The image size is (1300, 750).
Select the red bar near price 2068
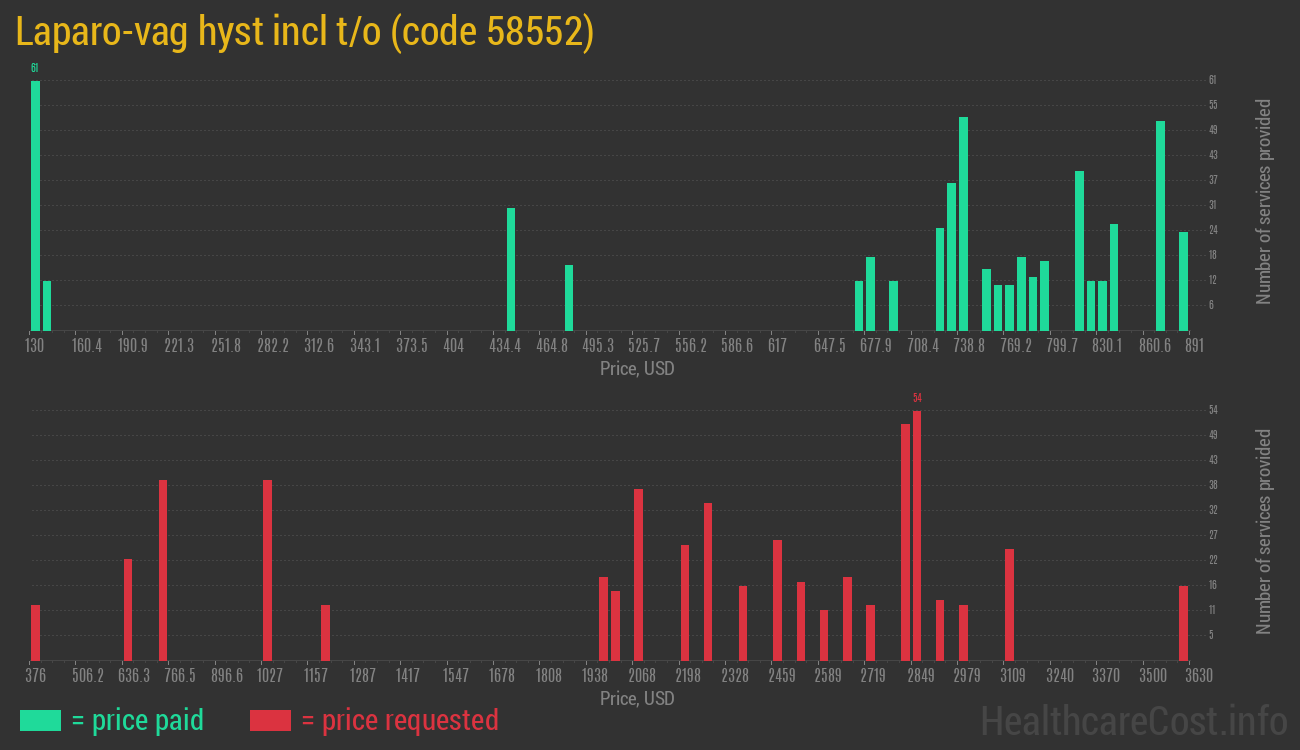(x=638, y=574)
